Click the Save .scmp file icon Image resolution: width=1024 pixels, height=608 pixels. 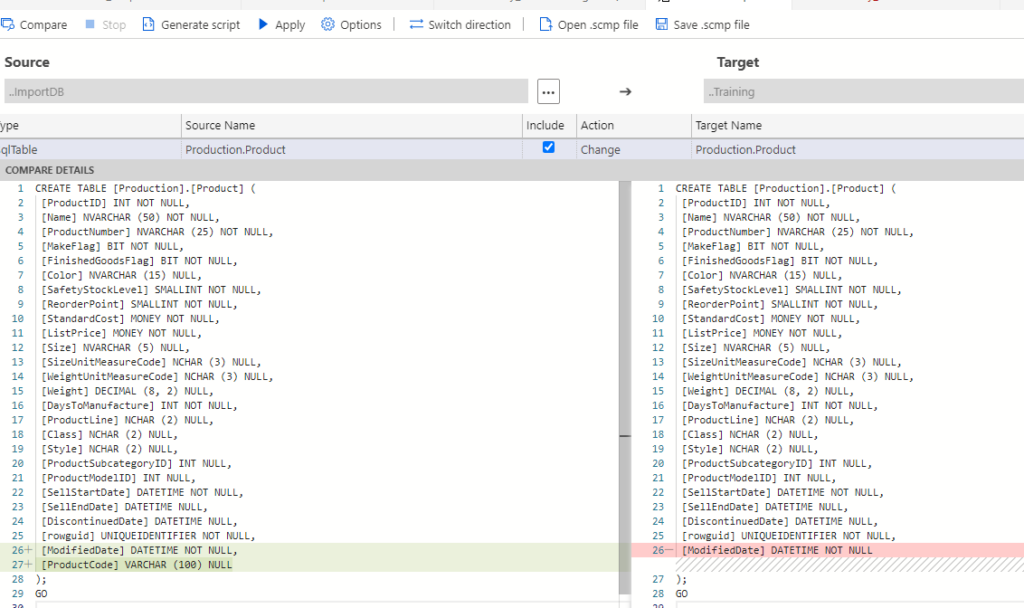click(662, 25)
